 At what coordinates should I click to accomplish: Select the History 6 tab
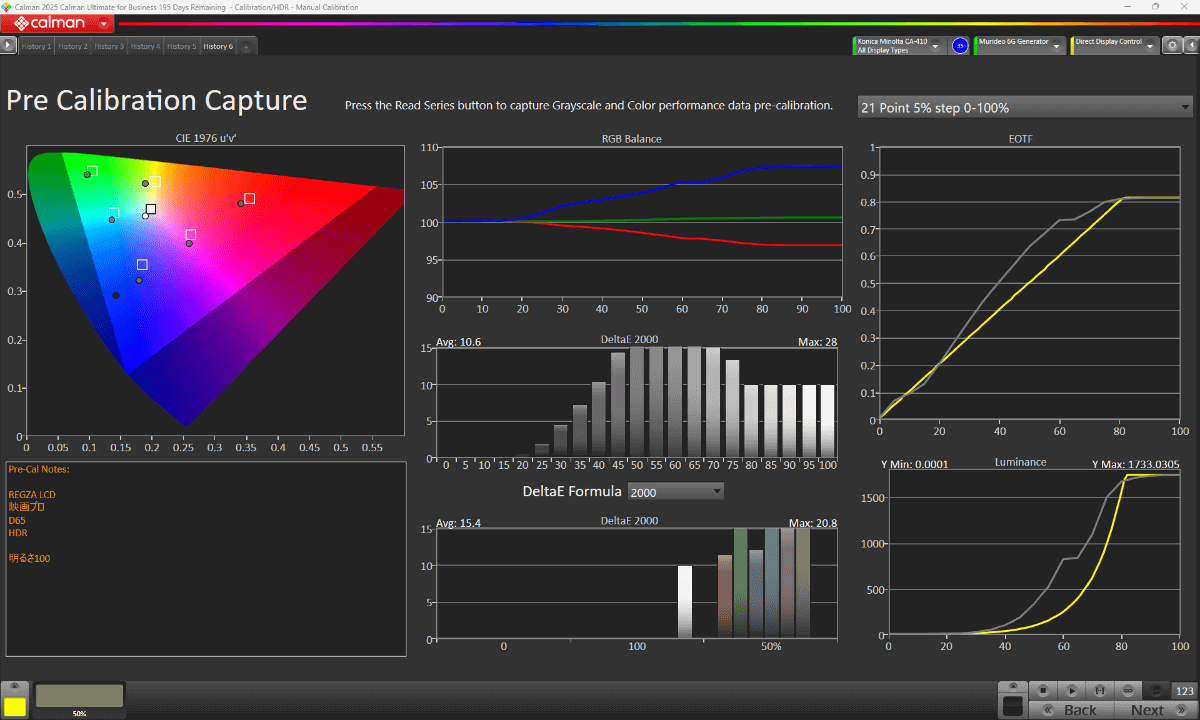tap(218, 46)
